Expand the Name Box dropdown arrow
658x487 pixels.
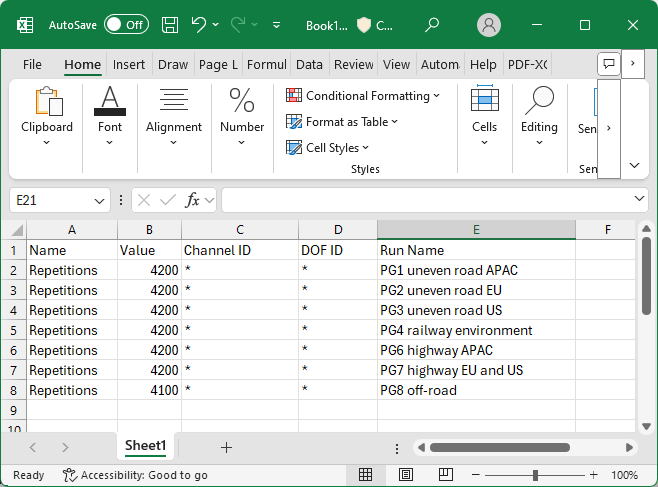point(99,200)
